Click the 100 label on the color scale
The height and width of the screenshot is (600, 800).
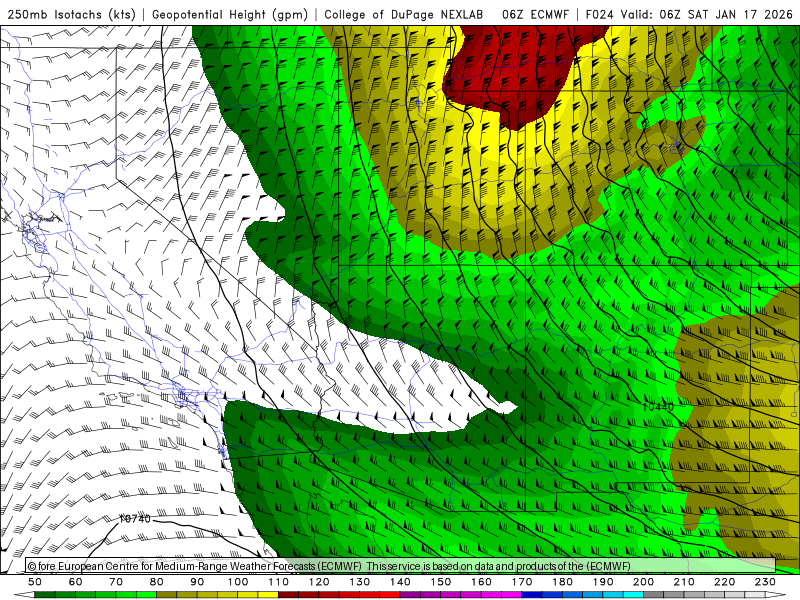238,582
